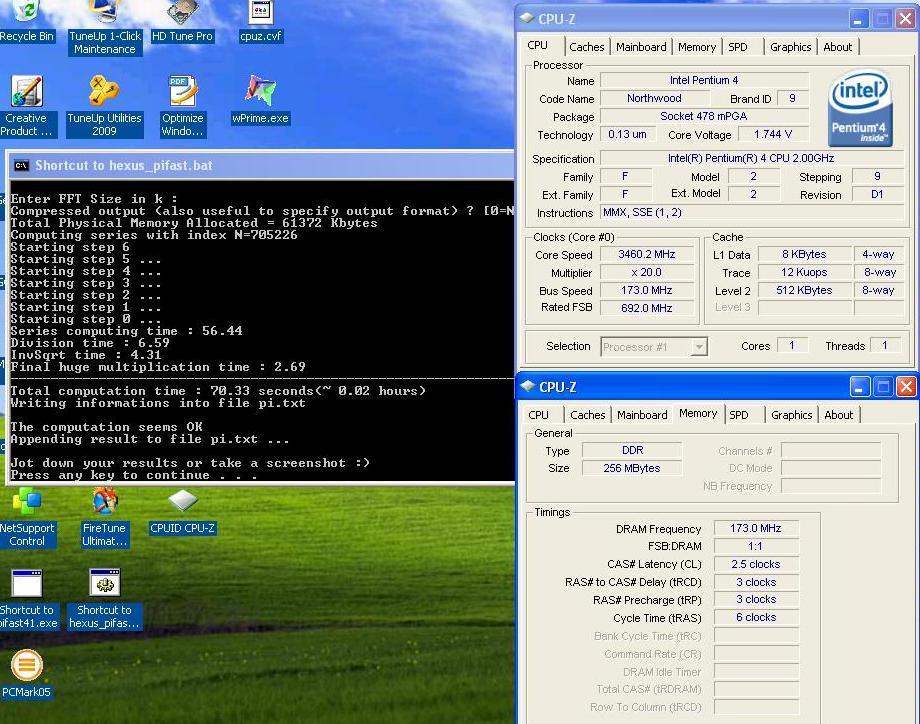Image resolution: width=920 pixels, height=724 pixels.
Task: Click Core Voltage 1.744 V field
Action: (773, 134)
